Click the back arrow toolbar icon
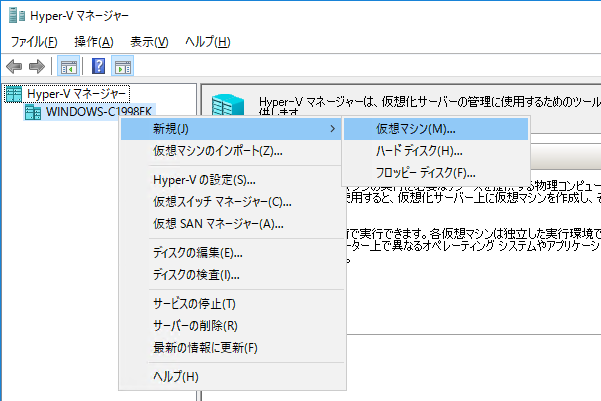 pyautogui.click(x=14, y=67)
